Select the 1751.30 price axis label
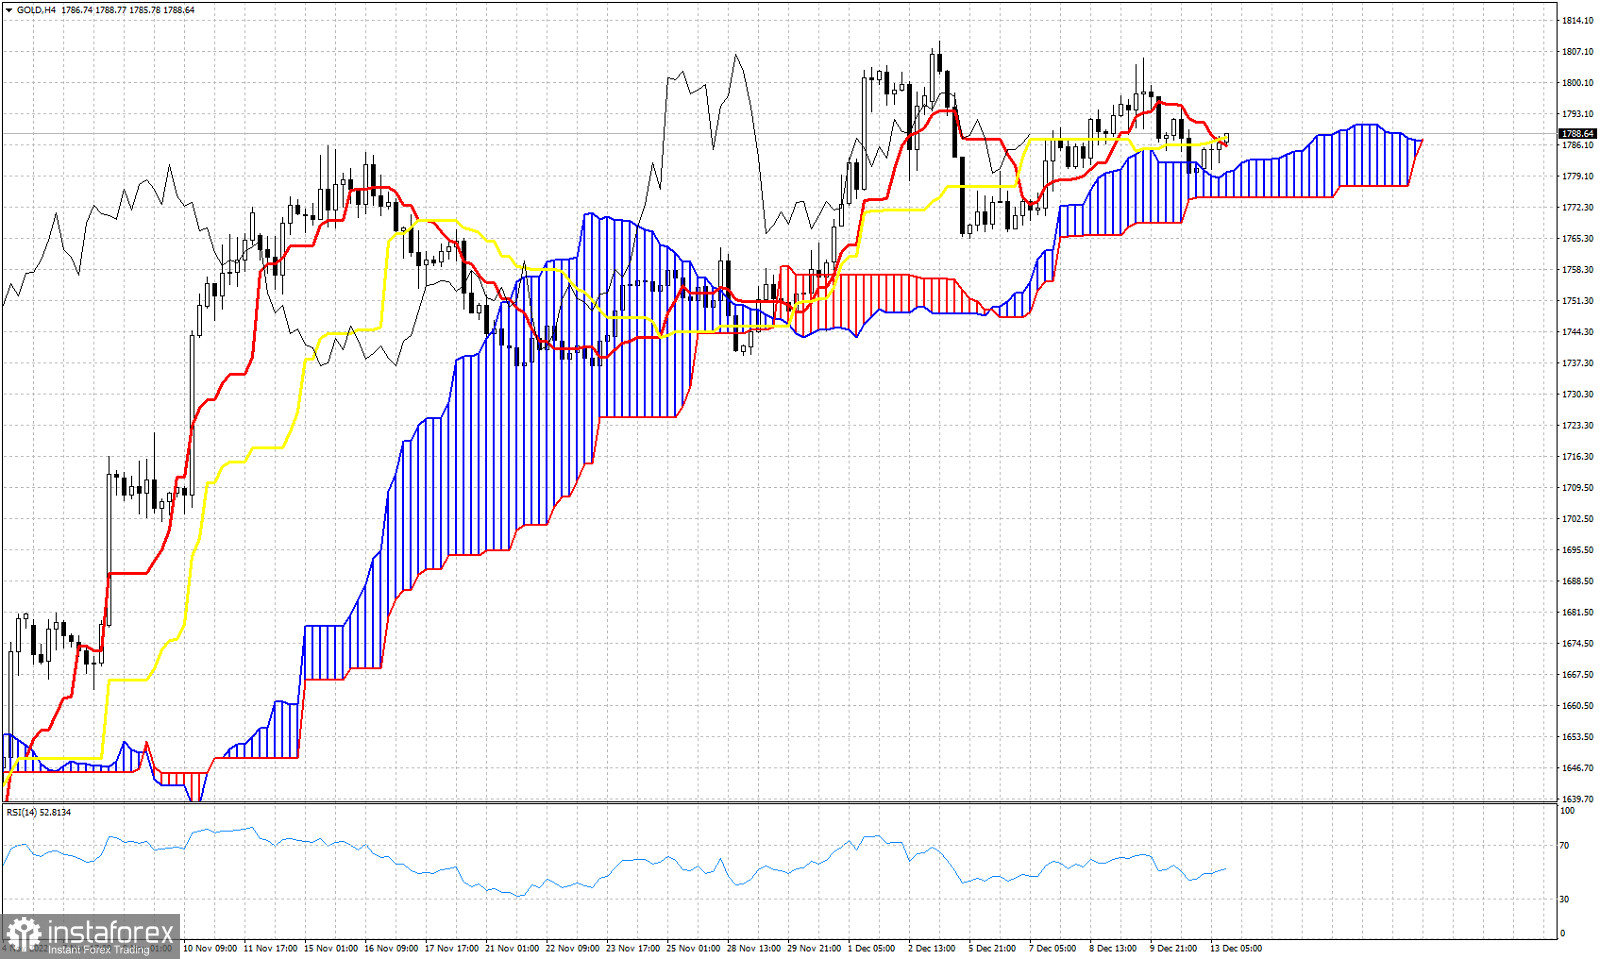1600x959 pixels. [1578, 301]
